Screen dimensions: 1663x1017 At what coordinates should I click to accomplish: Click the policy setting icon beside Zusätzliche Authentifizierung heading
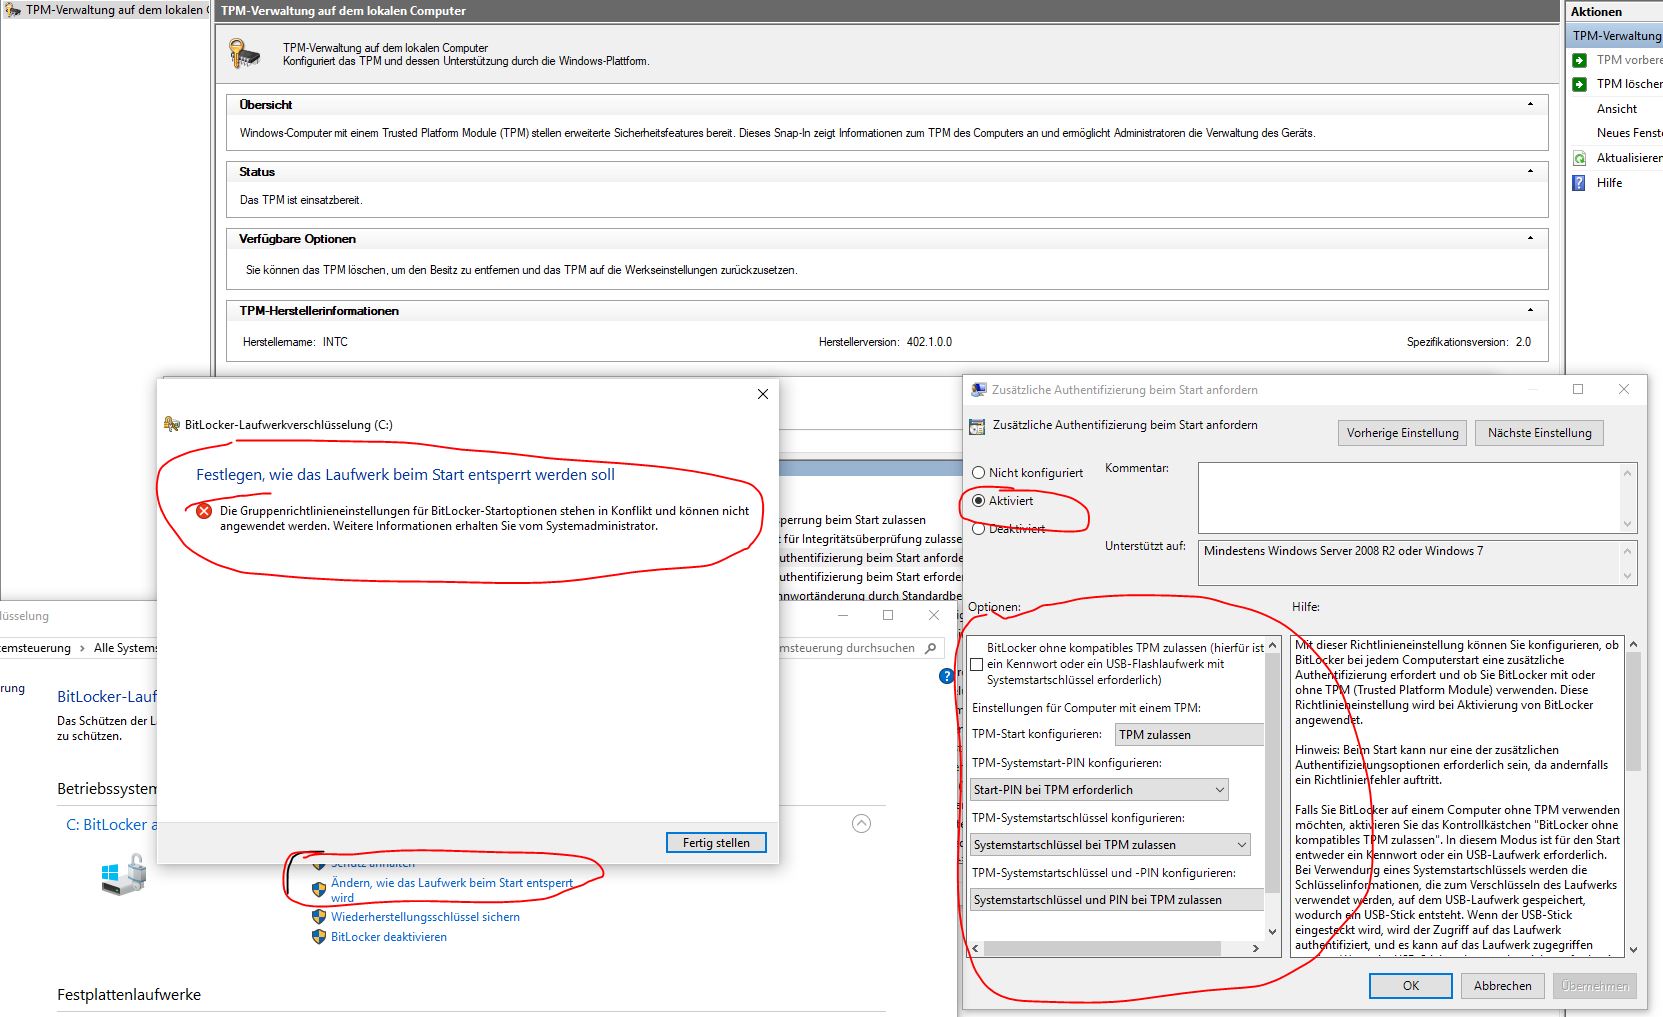click(x=977, y=426)
